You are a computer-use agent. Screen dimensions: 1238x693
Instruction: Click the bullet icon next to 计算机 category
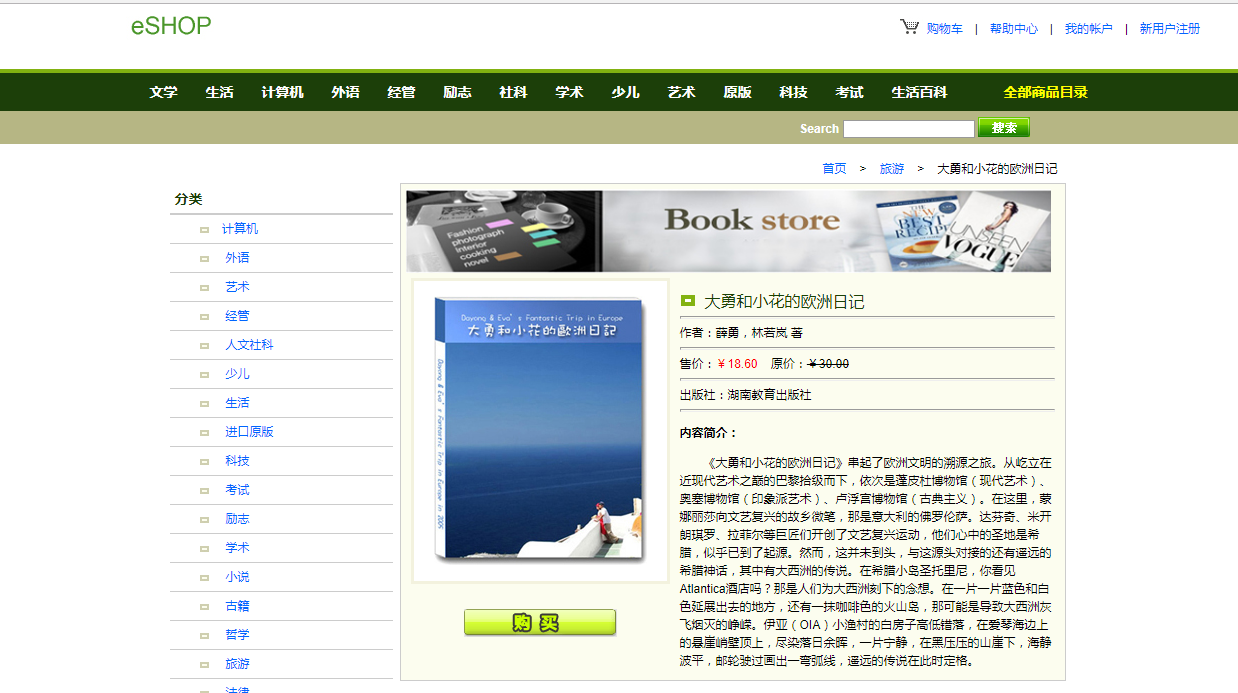coord(204,230)
